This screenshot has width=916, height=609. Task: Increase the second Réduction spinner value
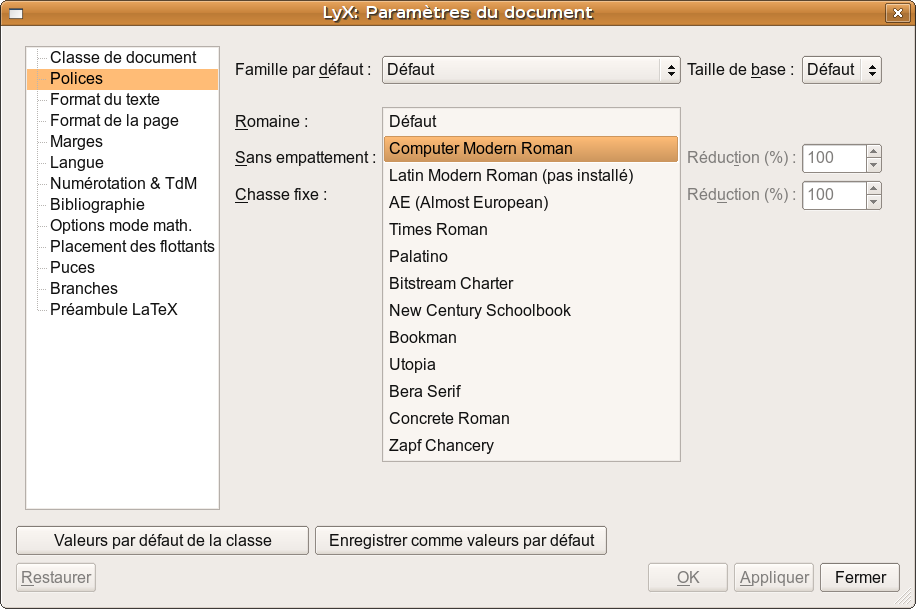(874, 188)
